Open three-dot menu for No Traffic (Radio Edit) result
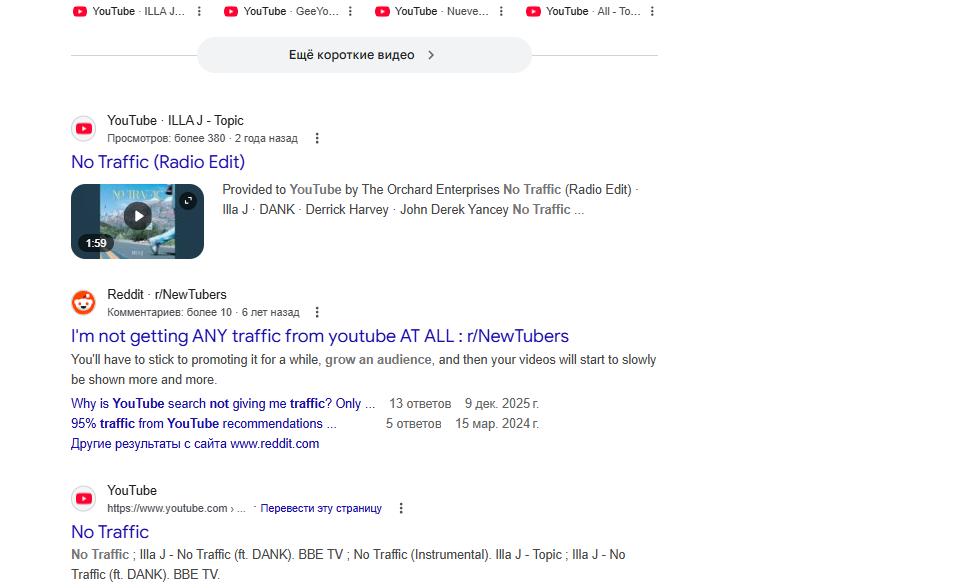Viewport: 958px width, 587px height. tap(316, 138)
